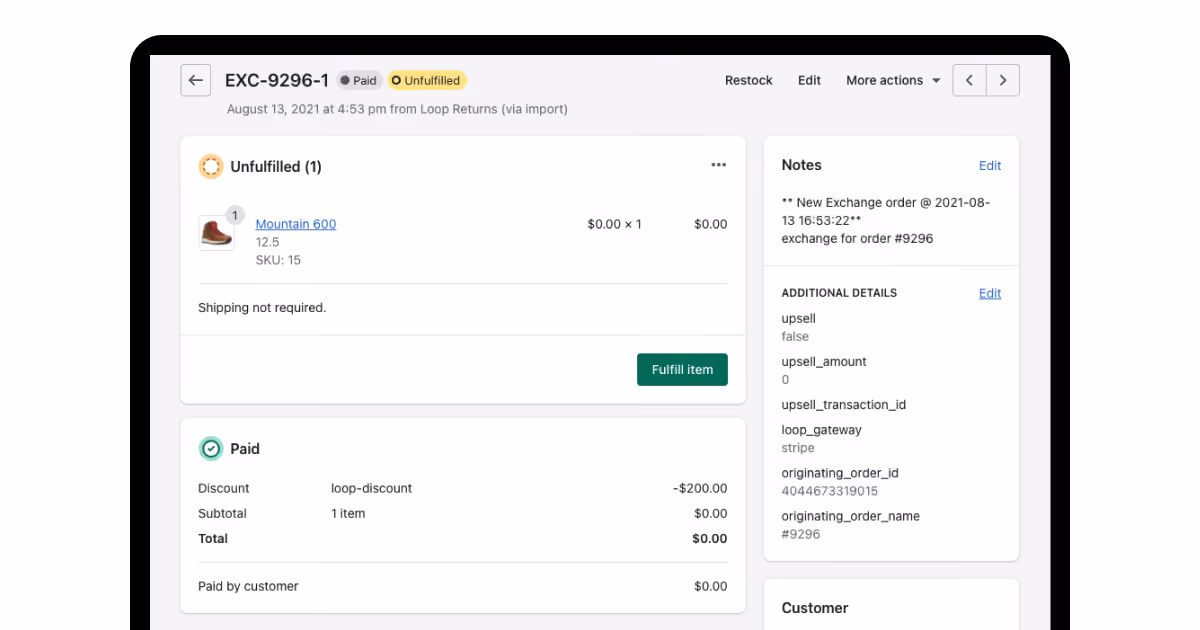Click the Customer section heading

pyautogui.click(x=815, y=608)
